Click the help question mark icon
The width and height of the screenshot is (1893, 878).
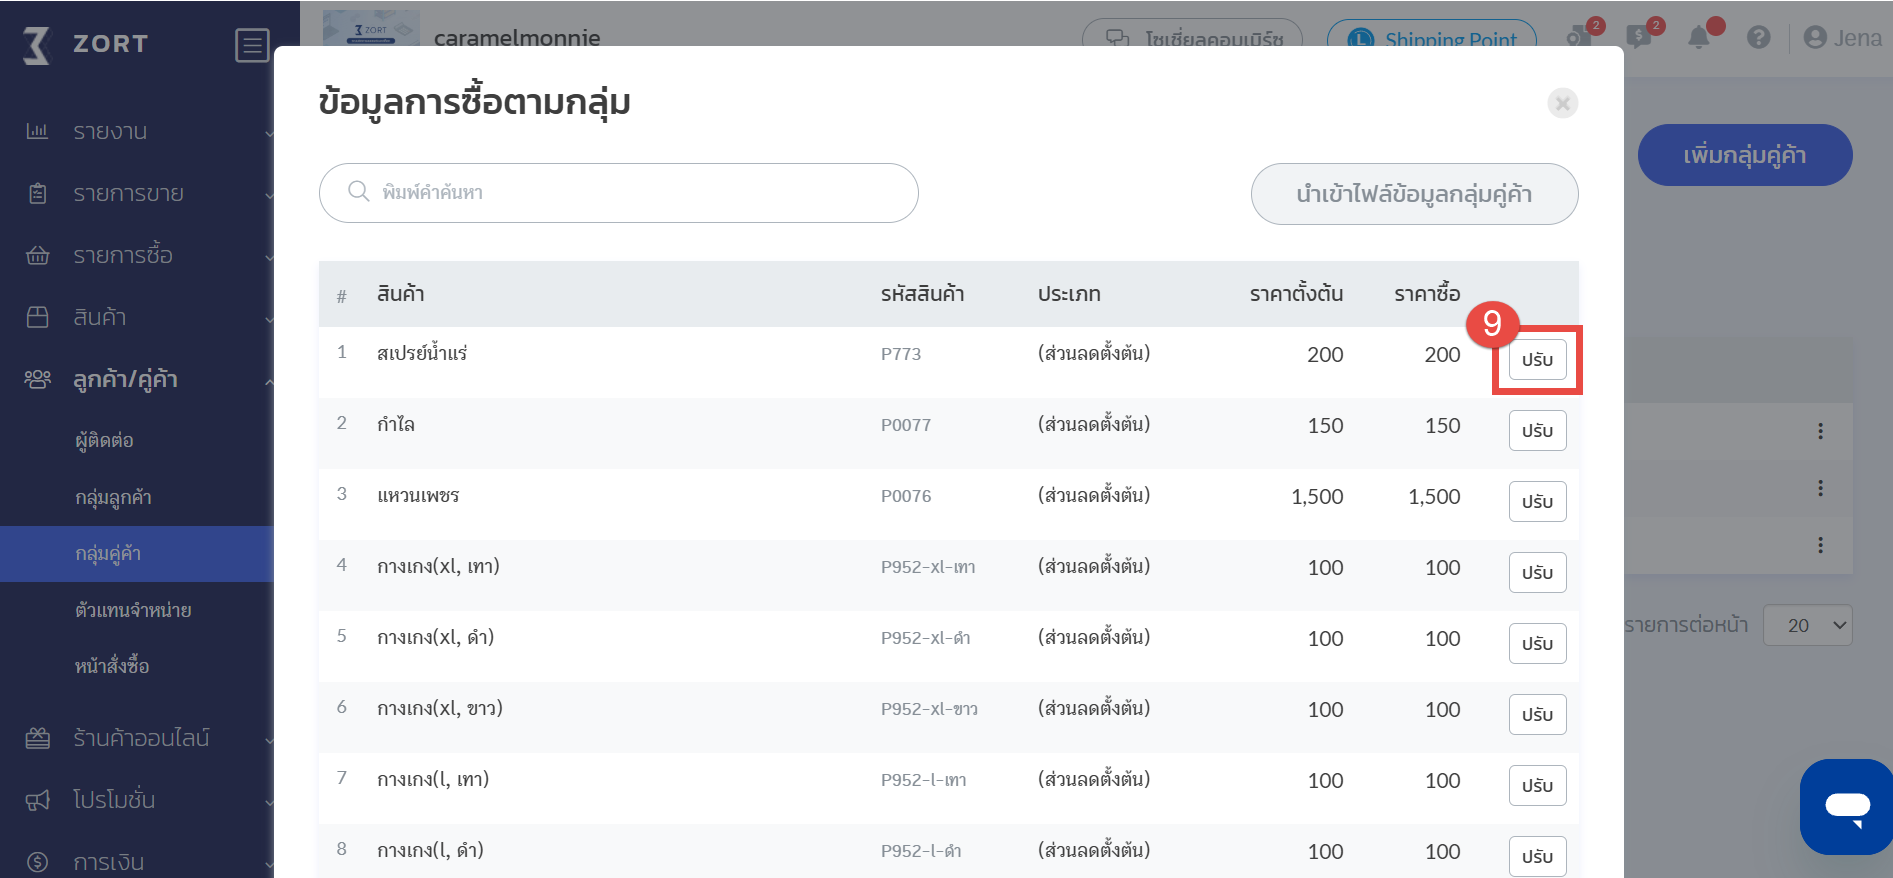[x=1758, y=38]
